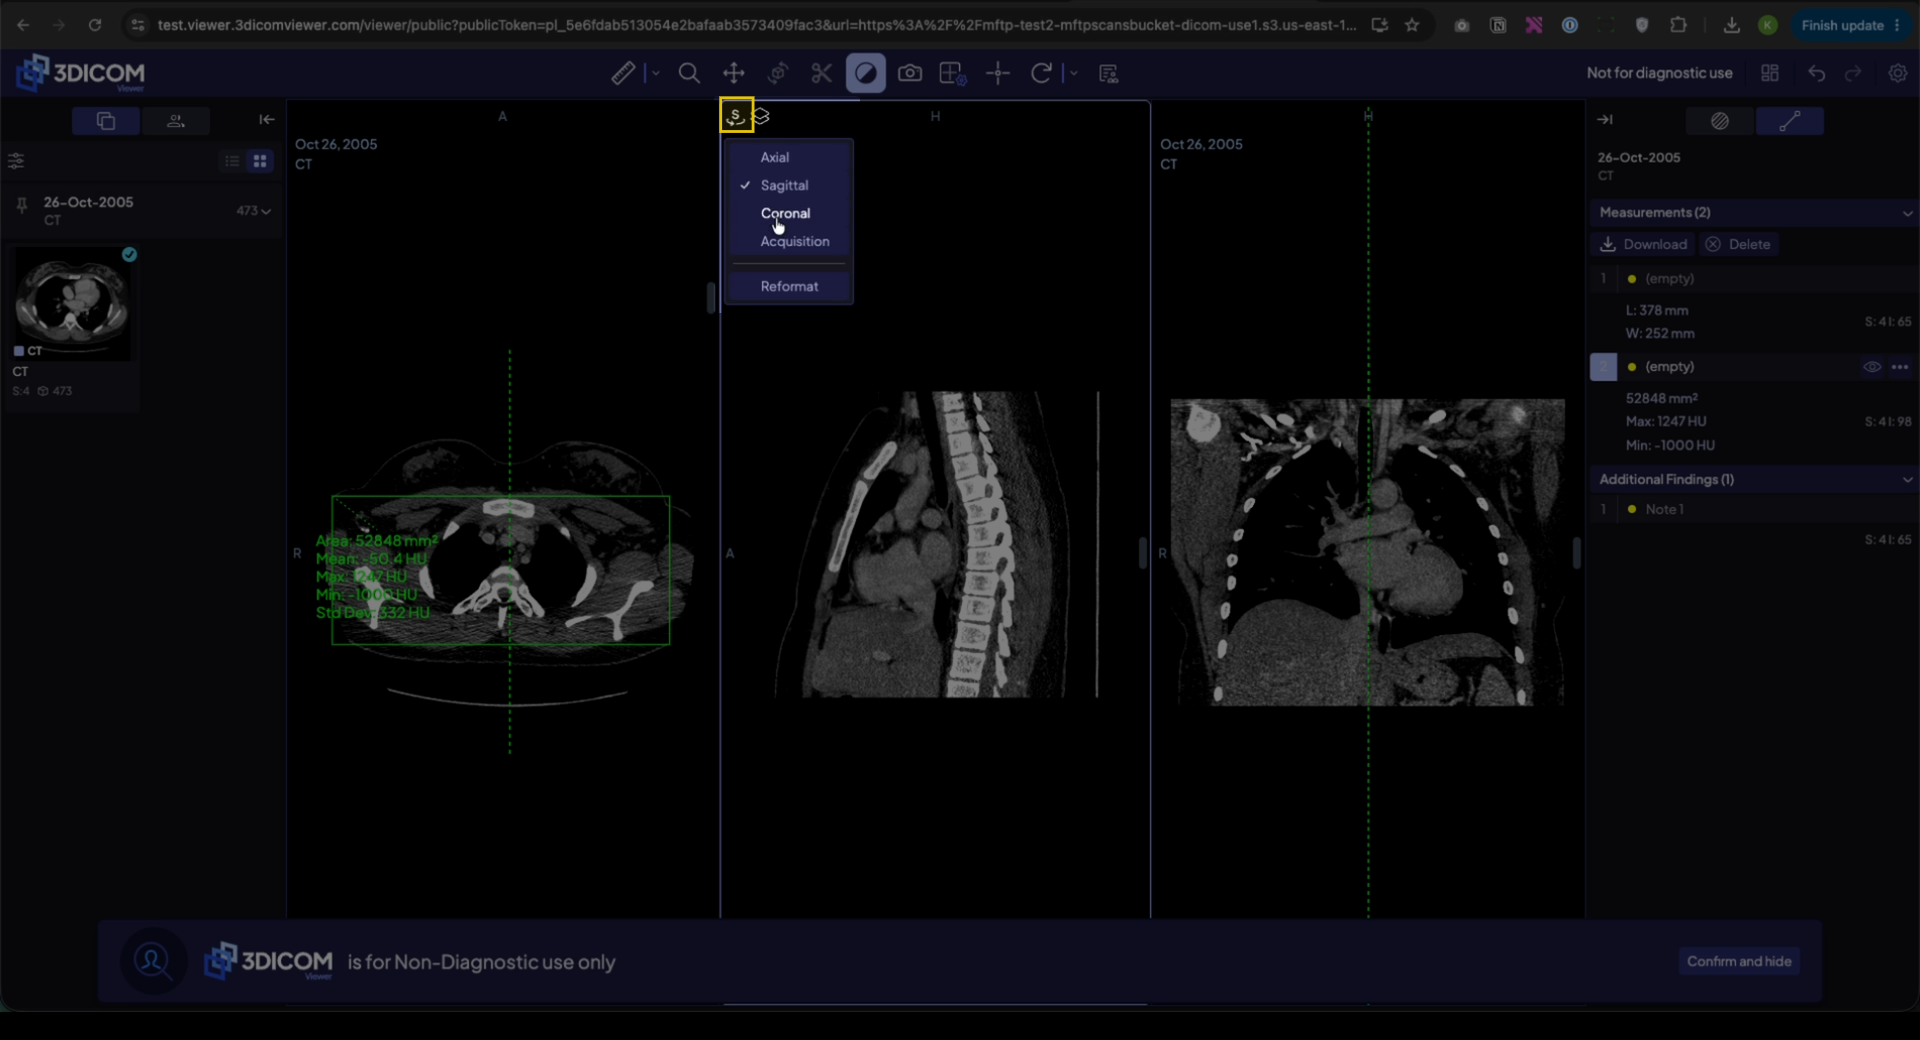Pin the 26-Oct-2005 study

coord(21,205)
